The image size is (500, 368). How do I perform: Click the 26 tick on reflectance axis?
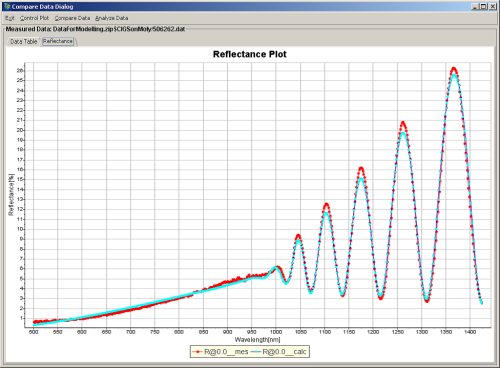pyautogui.click(x=20, y=71)
